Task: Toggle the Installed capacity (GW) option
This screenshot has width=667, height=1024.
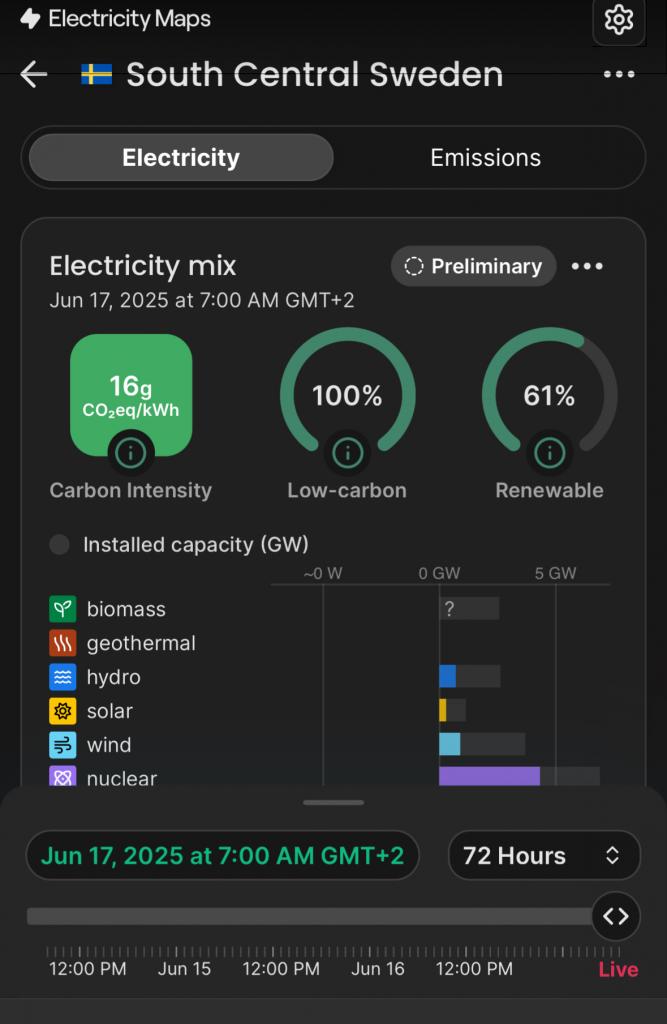Action: coord(60,545)
